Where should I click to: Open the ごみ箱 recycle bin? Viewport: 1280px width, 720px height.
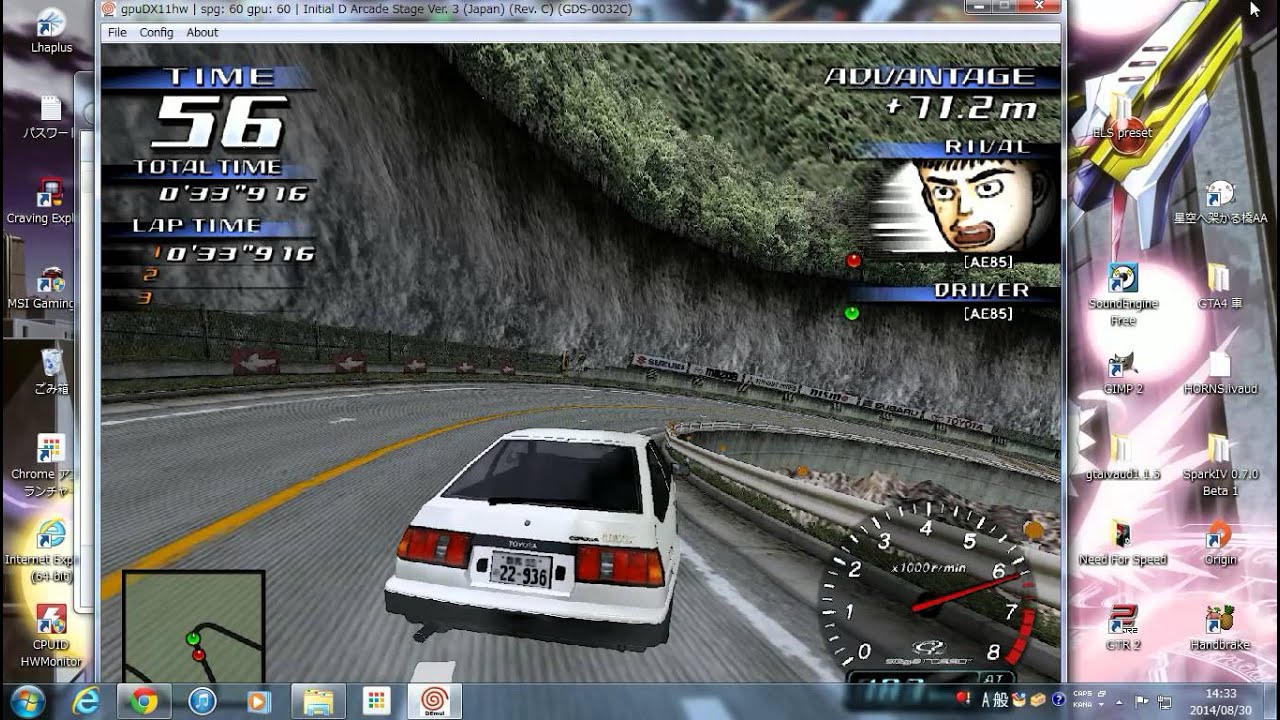pos(51,371)
